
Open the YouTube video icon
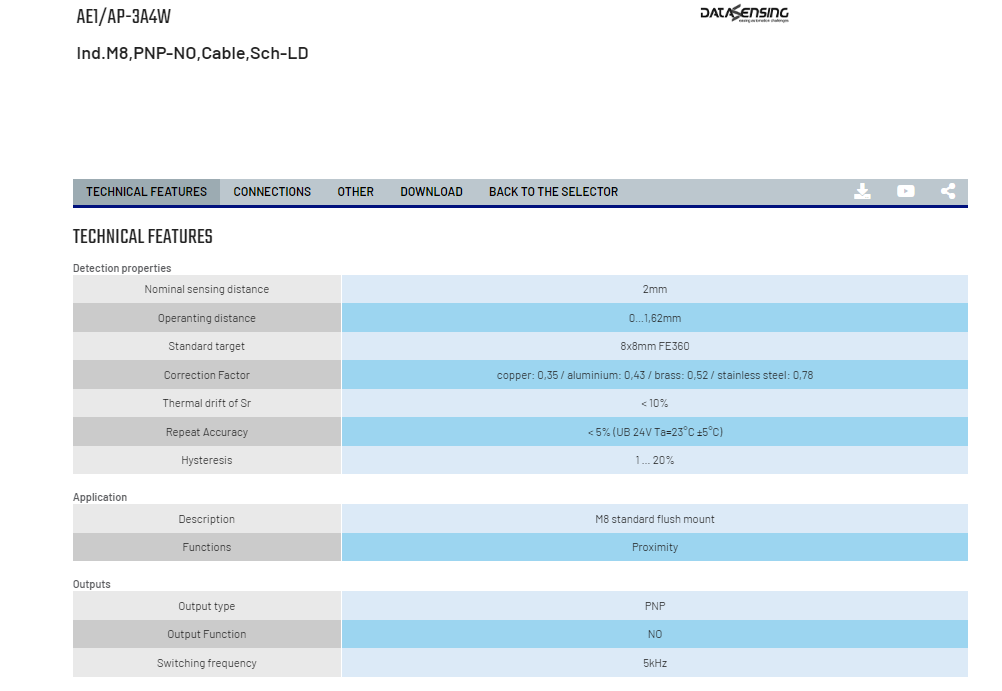click(x=906, y=191)
